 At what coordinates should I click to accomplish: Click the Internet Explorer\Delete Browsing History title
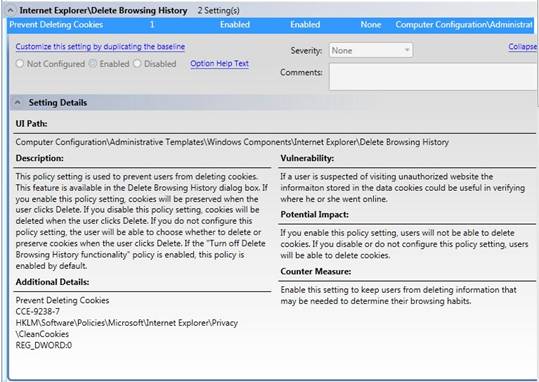pyautogui.click(x=103, y=11)
